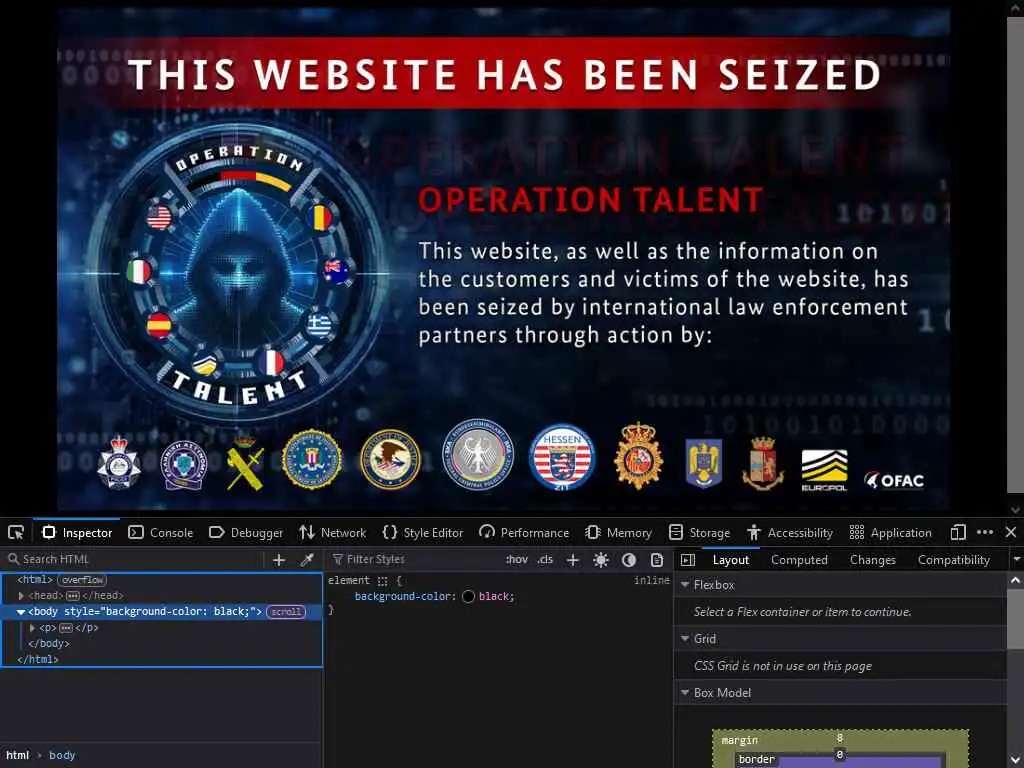The image size is (1024, 768).
Task: Edit the margin top value 8
Action: pyautogui.click(x=840, y=738)
